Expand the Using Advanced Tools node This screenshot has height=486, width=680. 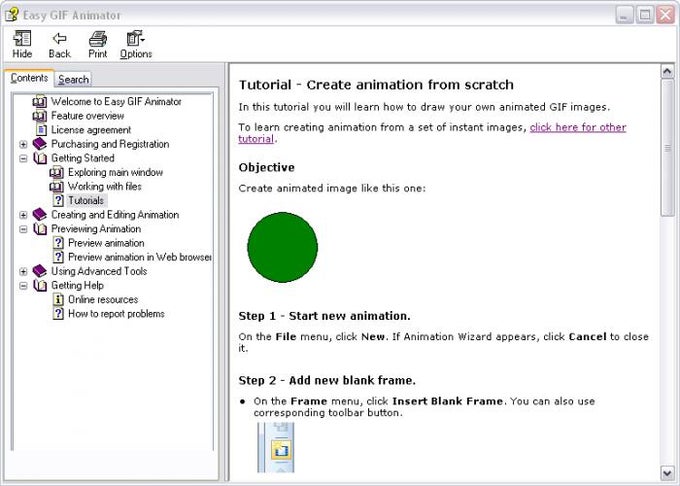23,272
